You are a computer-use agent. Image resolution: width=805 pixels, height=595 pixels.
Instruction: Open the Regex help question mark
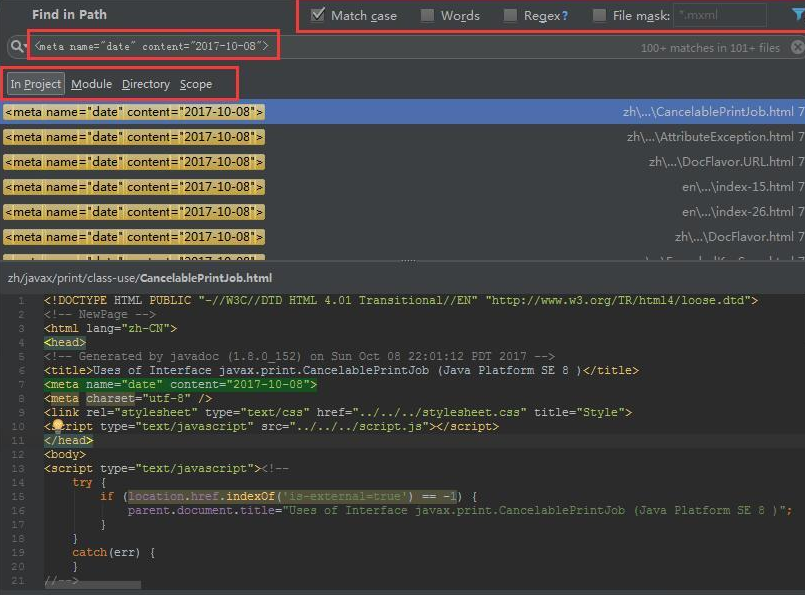(x=565, y=16)
